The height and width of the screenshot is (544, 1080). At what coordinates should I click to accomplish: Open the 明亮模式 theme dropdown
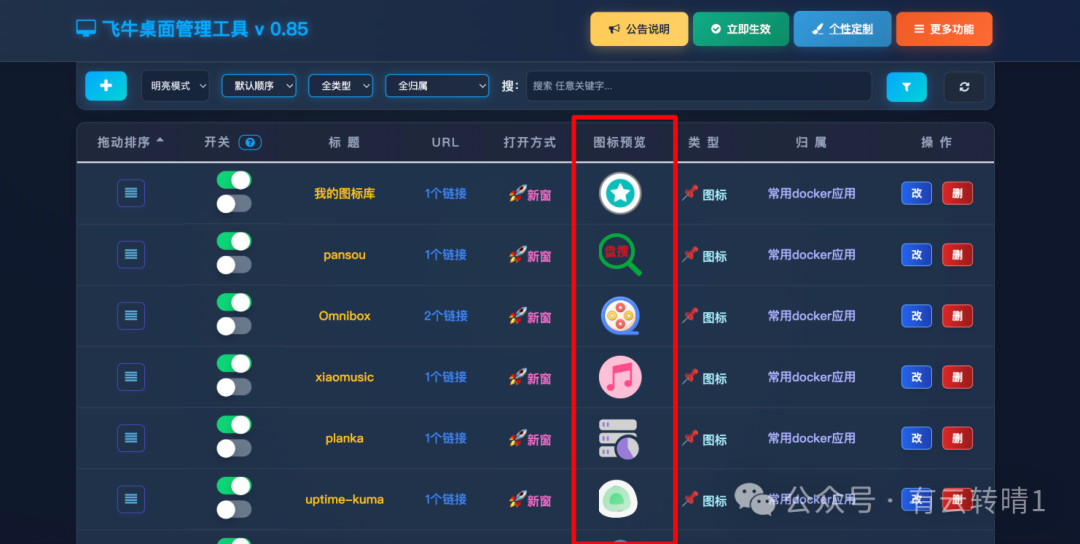(176, 86)
